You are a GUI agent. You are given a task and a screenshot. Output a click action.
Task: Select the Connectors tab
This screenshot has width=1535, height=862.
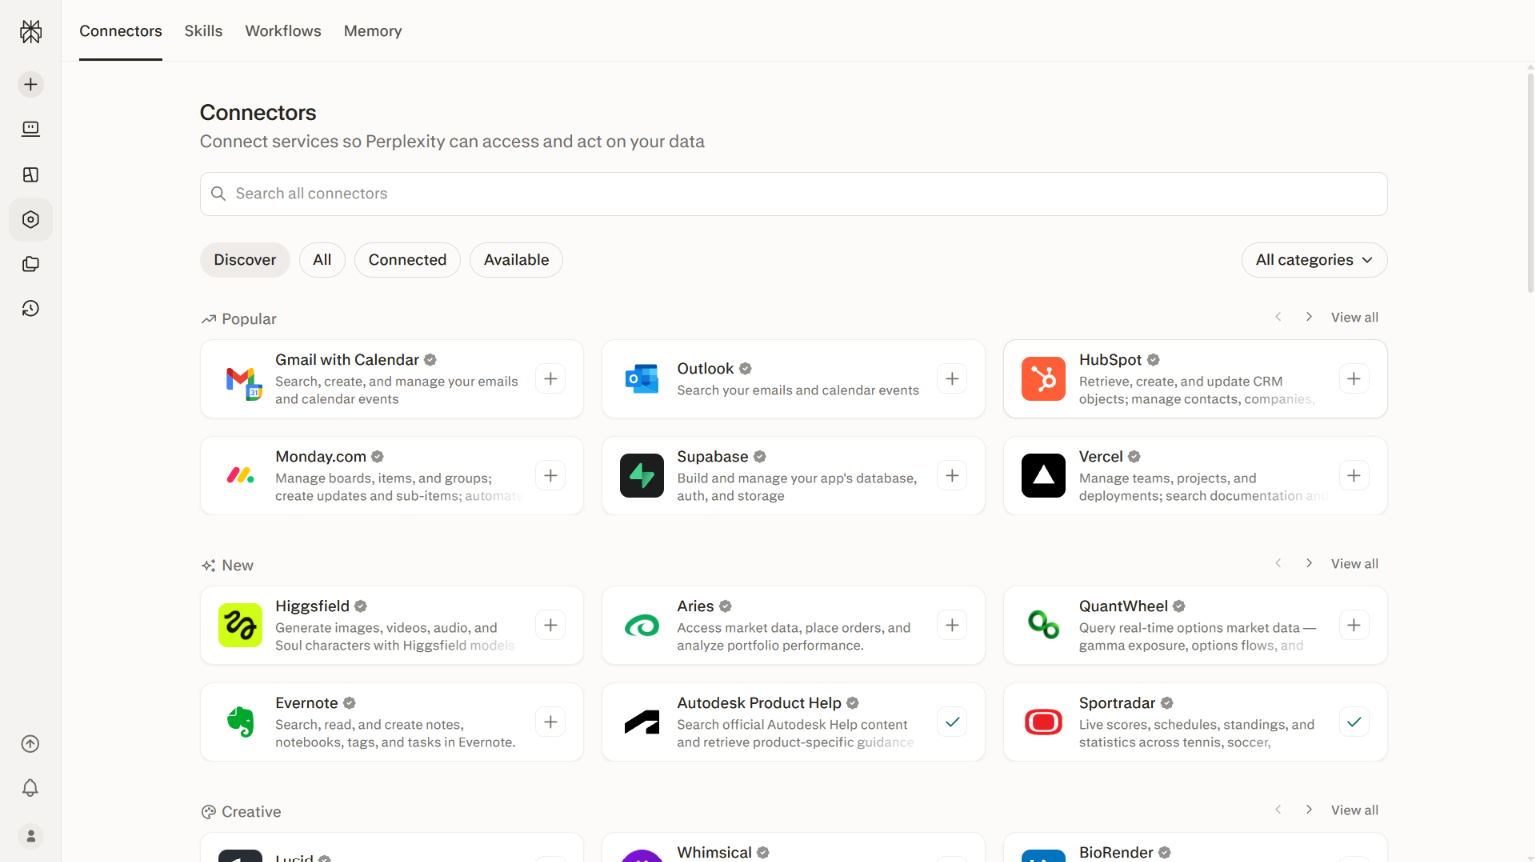tap(121, 31)
